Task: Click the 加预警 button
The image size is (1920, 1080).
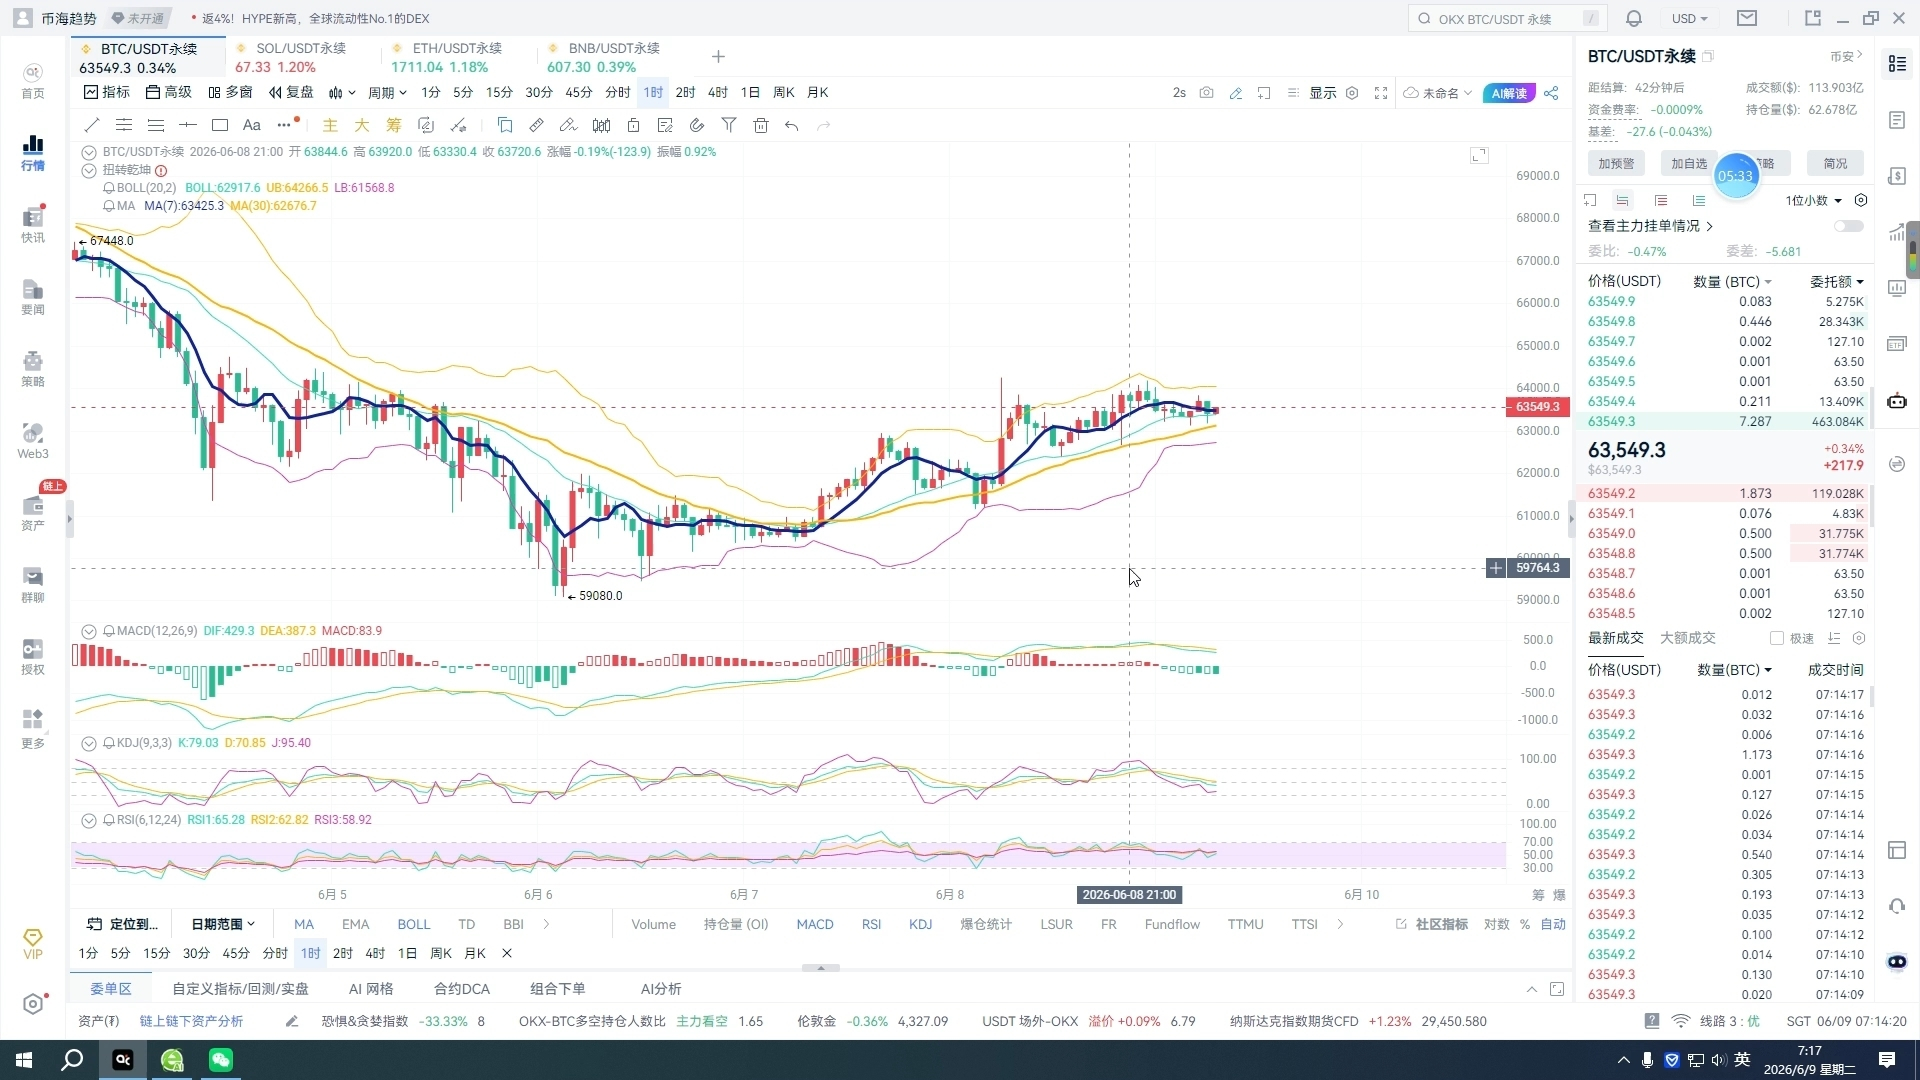Action: [1616, 163]
